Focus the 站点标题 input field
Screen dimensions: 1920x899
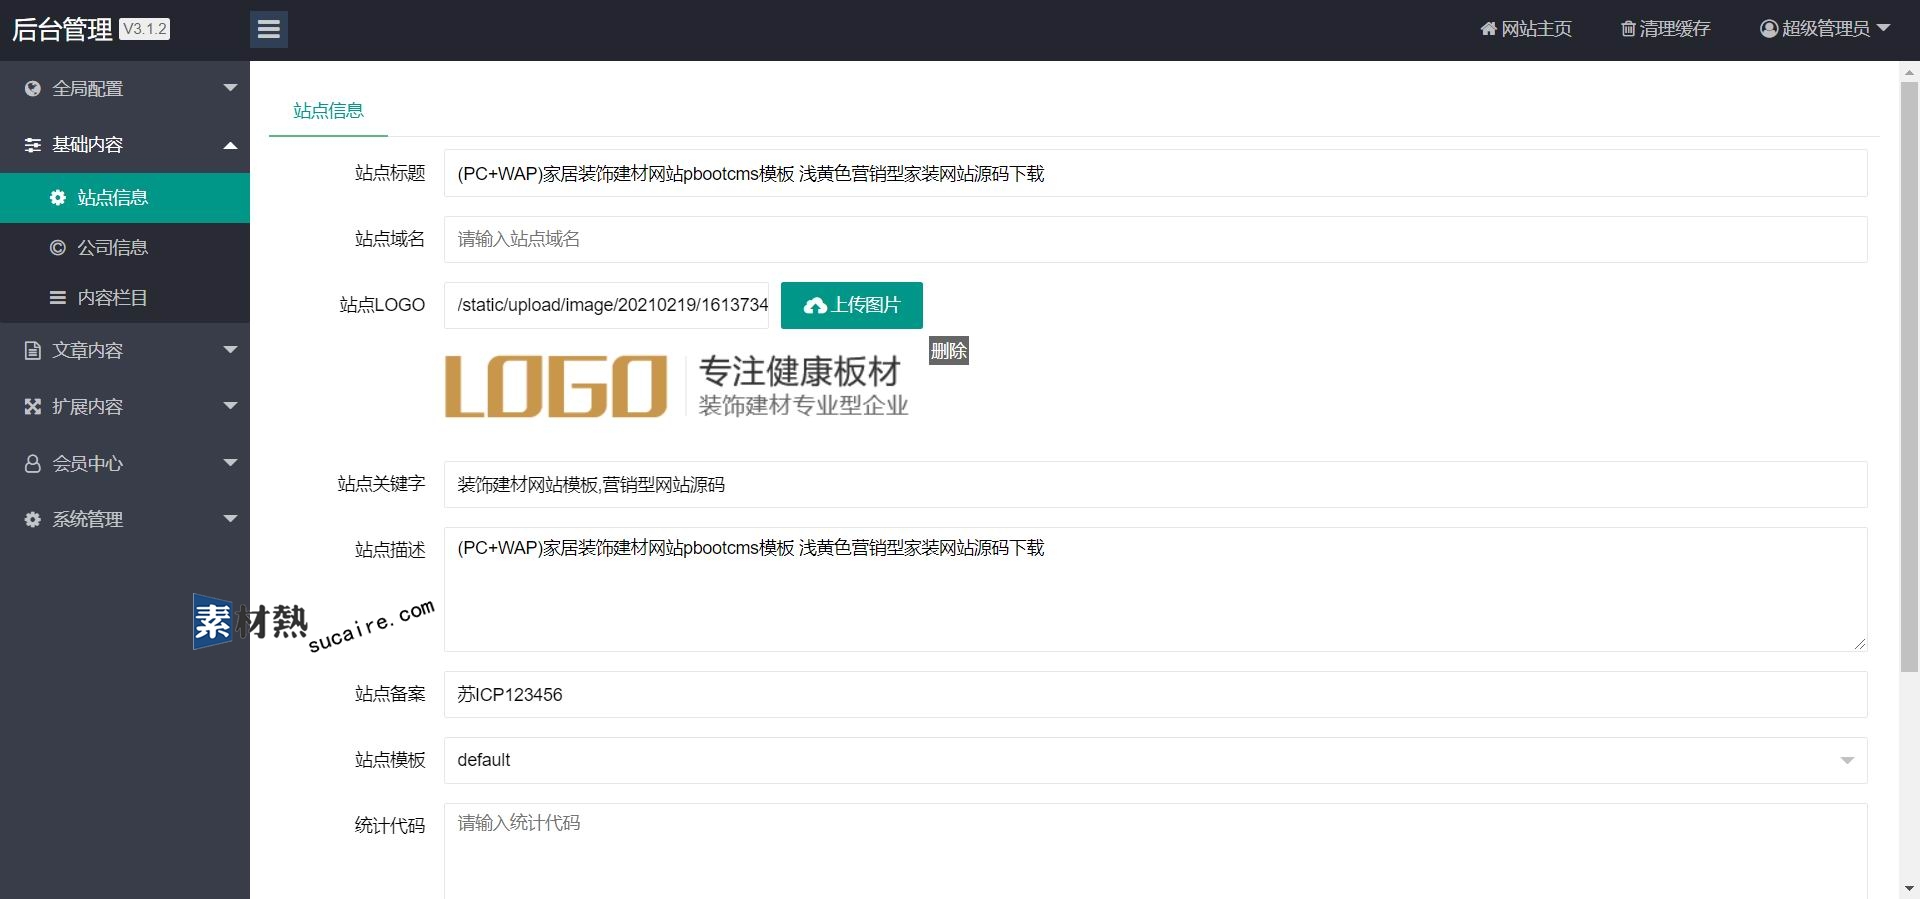tap(1155, 173)
